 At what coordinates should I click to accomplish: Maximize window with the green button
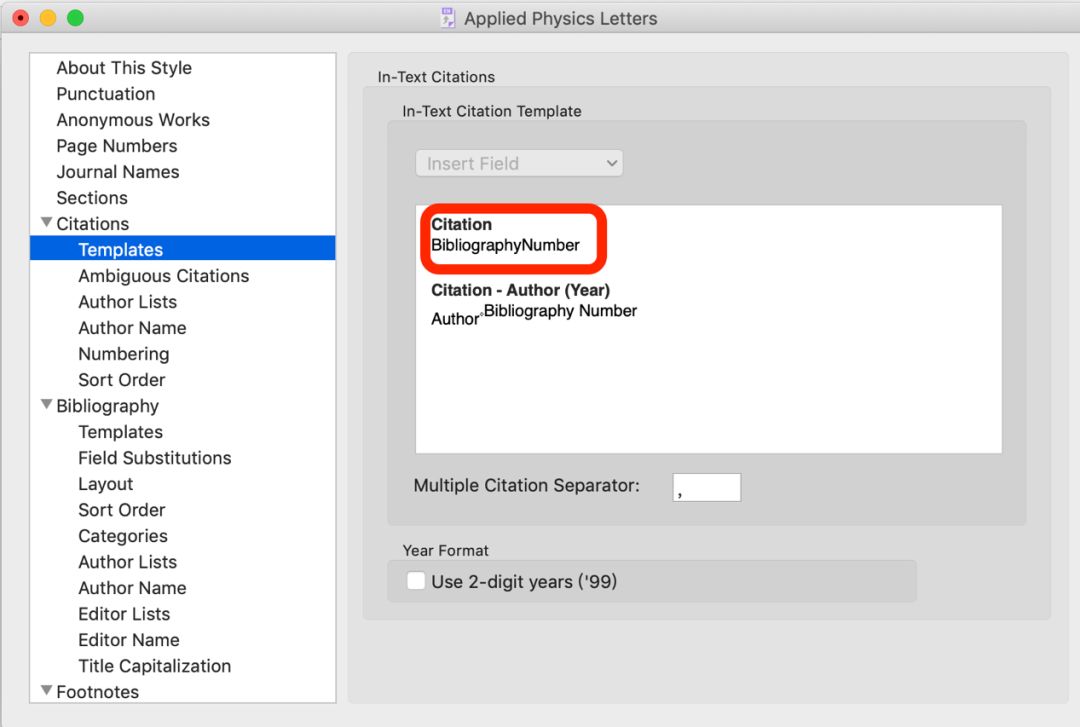click(x=75, y=18)
